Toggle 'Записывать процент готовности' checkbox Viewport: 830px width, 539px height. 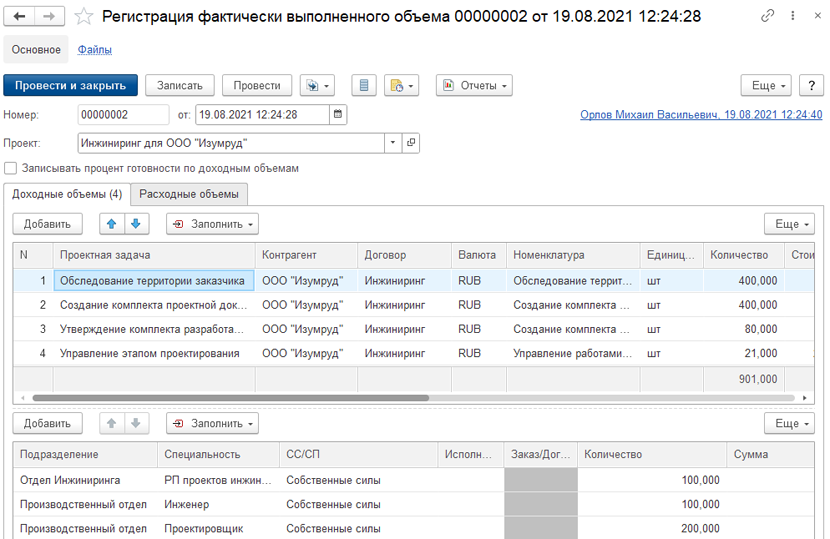(x=11, y=168)
